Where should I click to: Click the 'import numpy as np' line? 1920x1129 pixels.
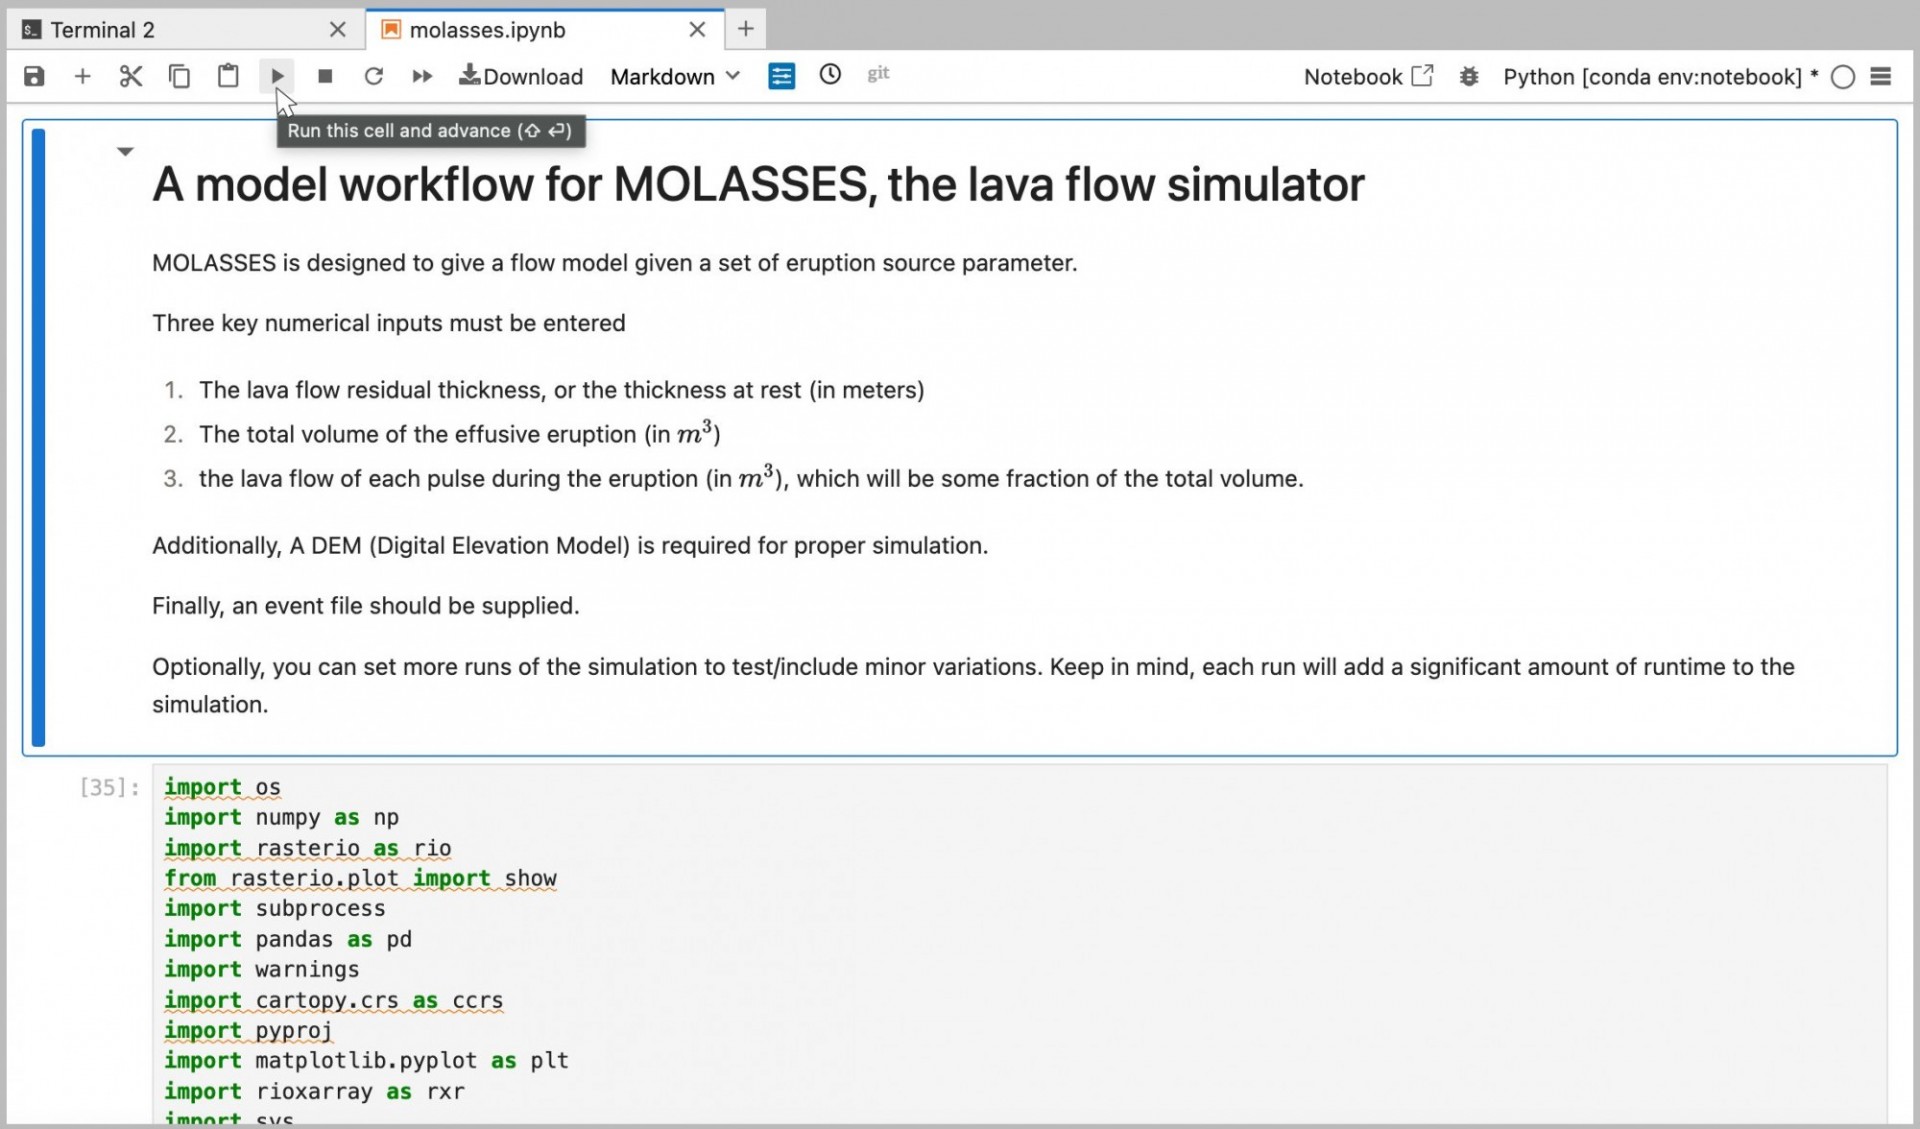point(281,817)
